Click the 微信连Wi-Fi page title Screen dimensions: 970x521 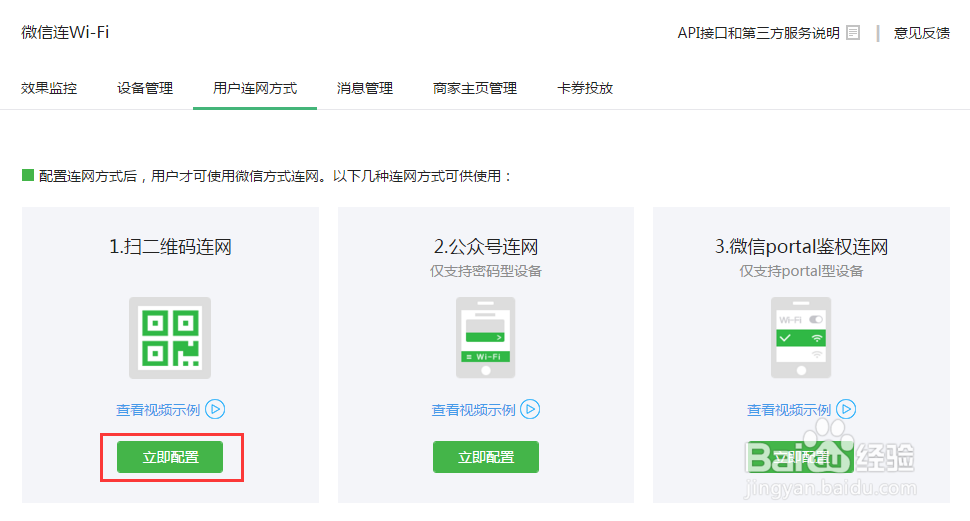pyautogui.click(x=65, y=32)
